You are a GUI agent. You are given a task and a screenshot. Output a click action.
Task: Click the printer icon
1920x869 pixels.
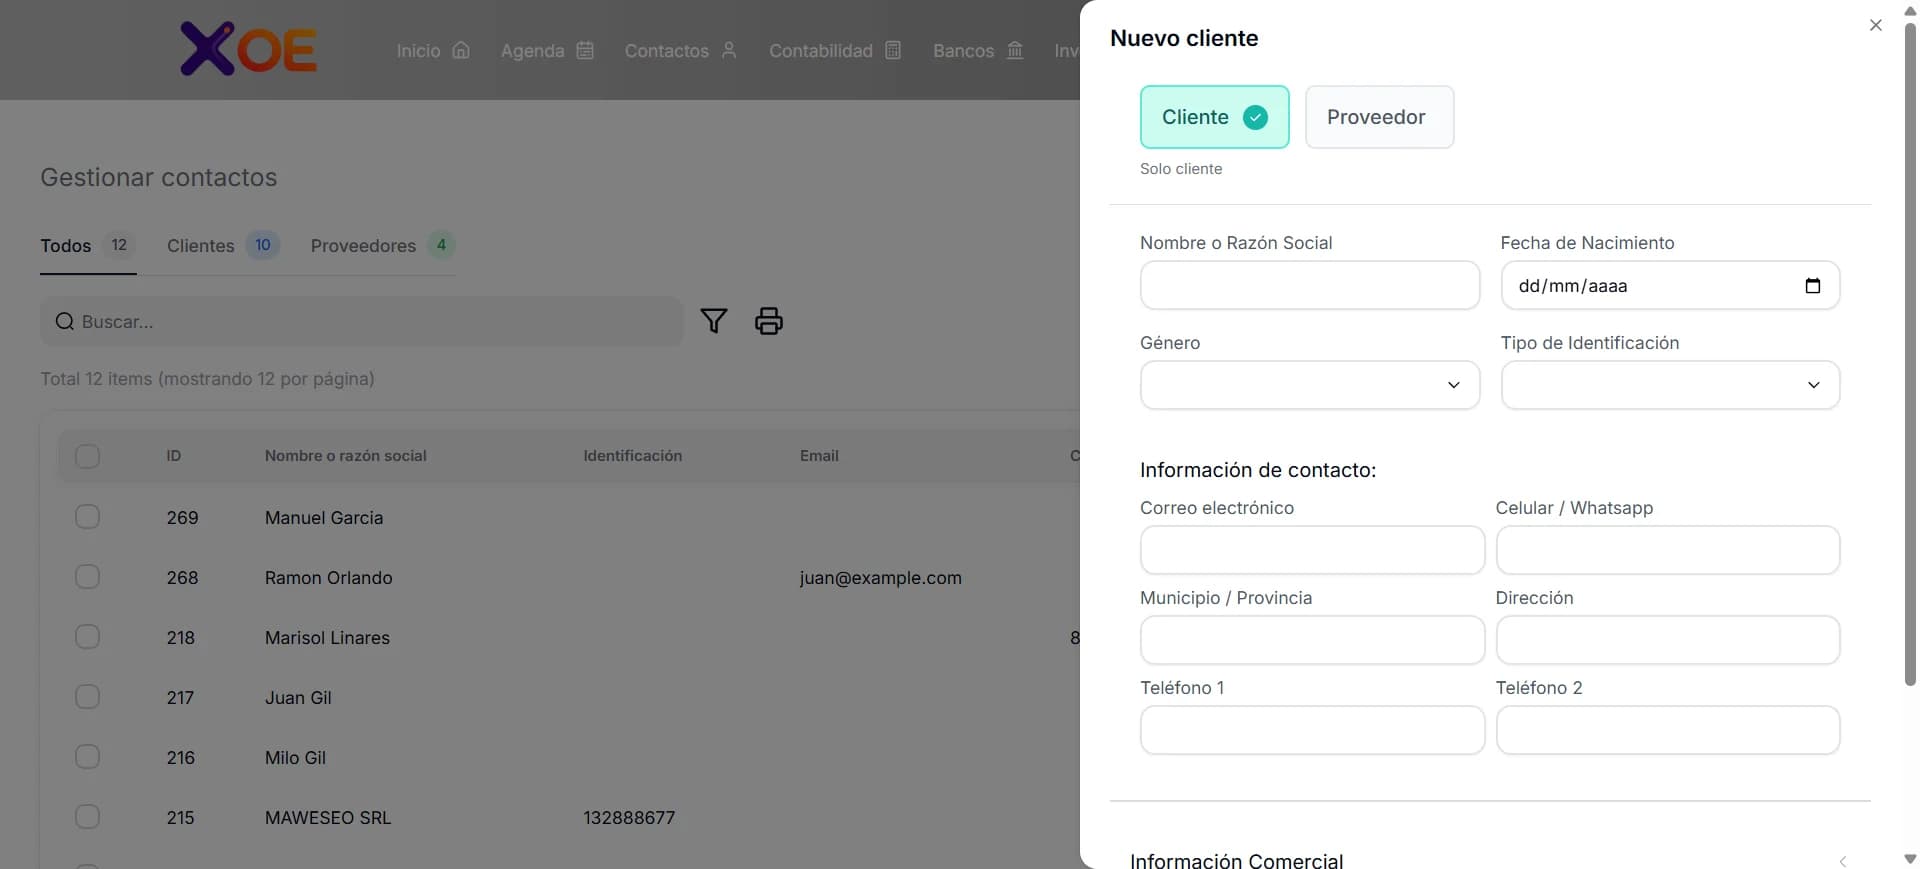[x=769, y=321]
